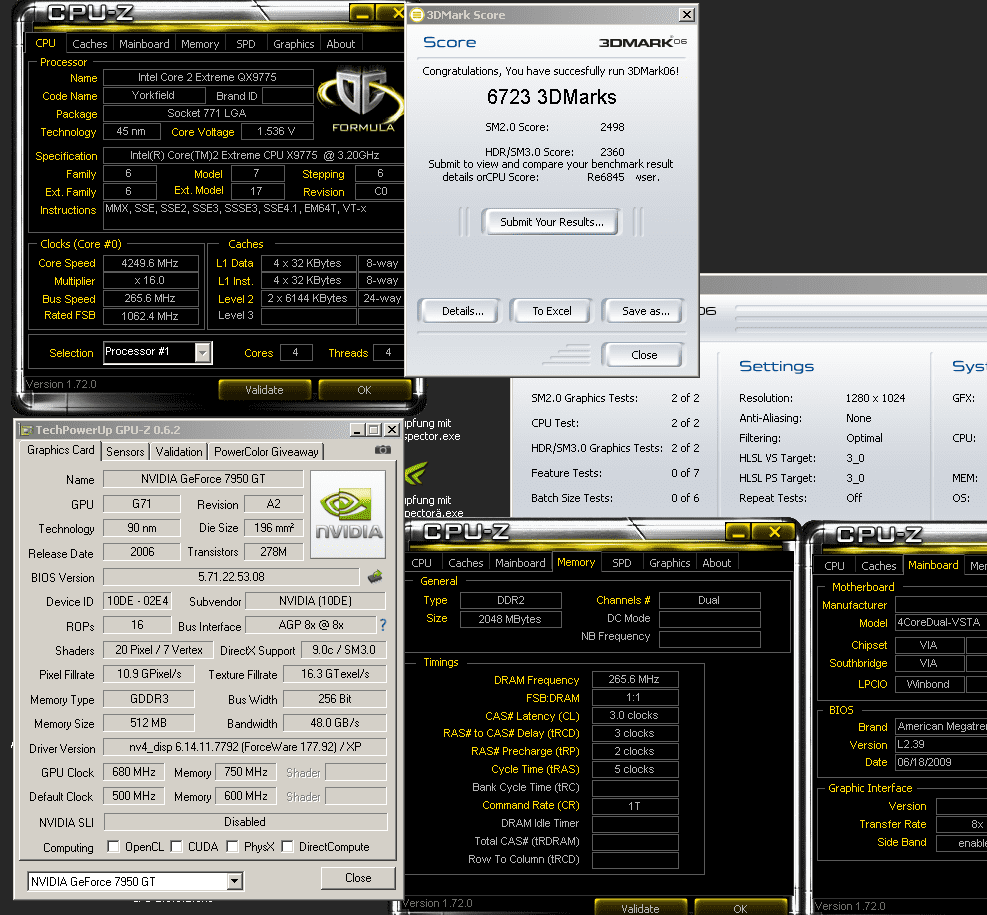Viewport: 987px width, 915px height.
Task: Click Validate in the top CPU-Z window
Action: (264, 390)
